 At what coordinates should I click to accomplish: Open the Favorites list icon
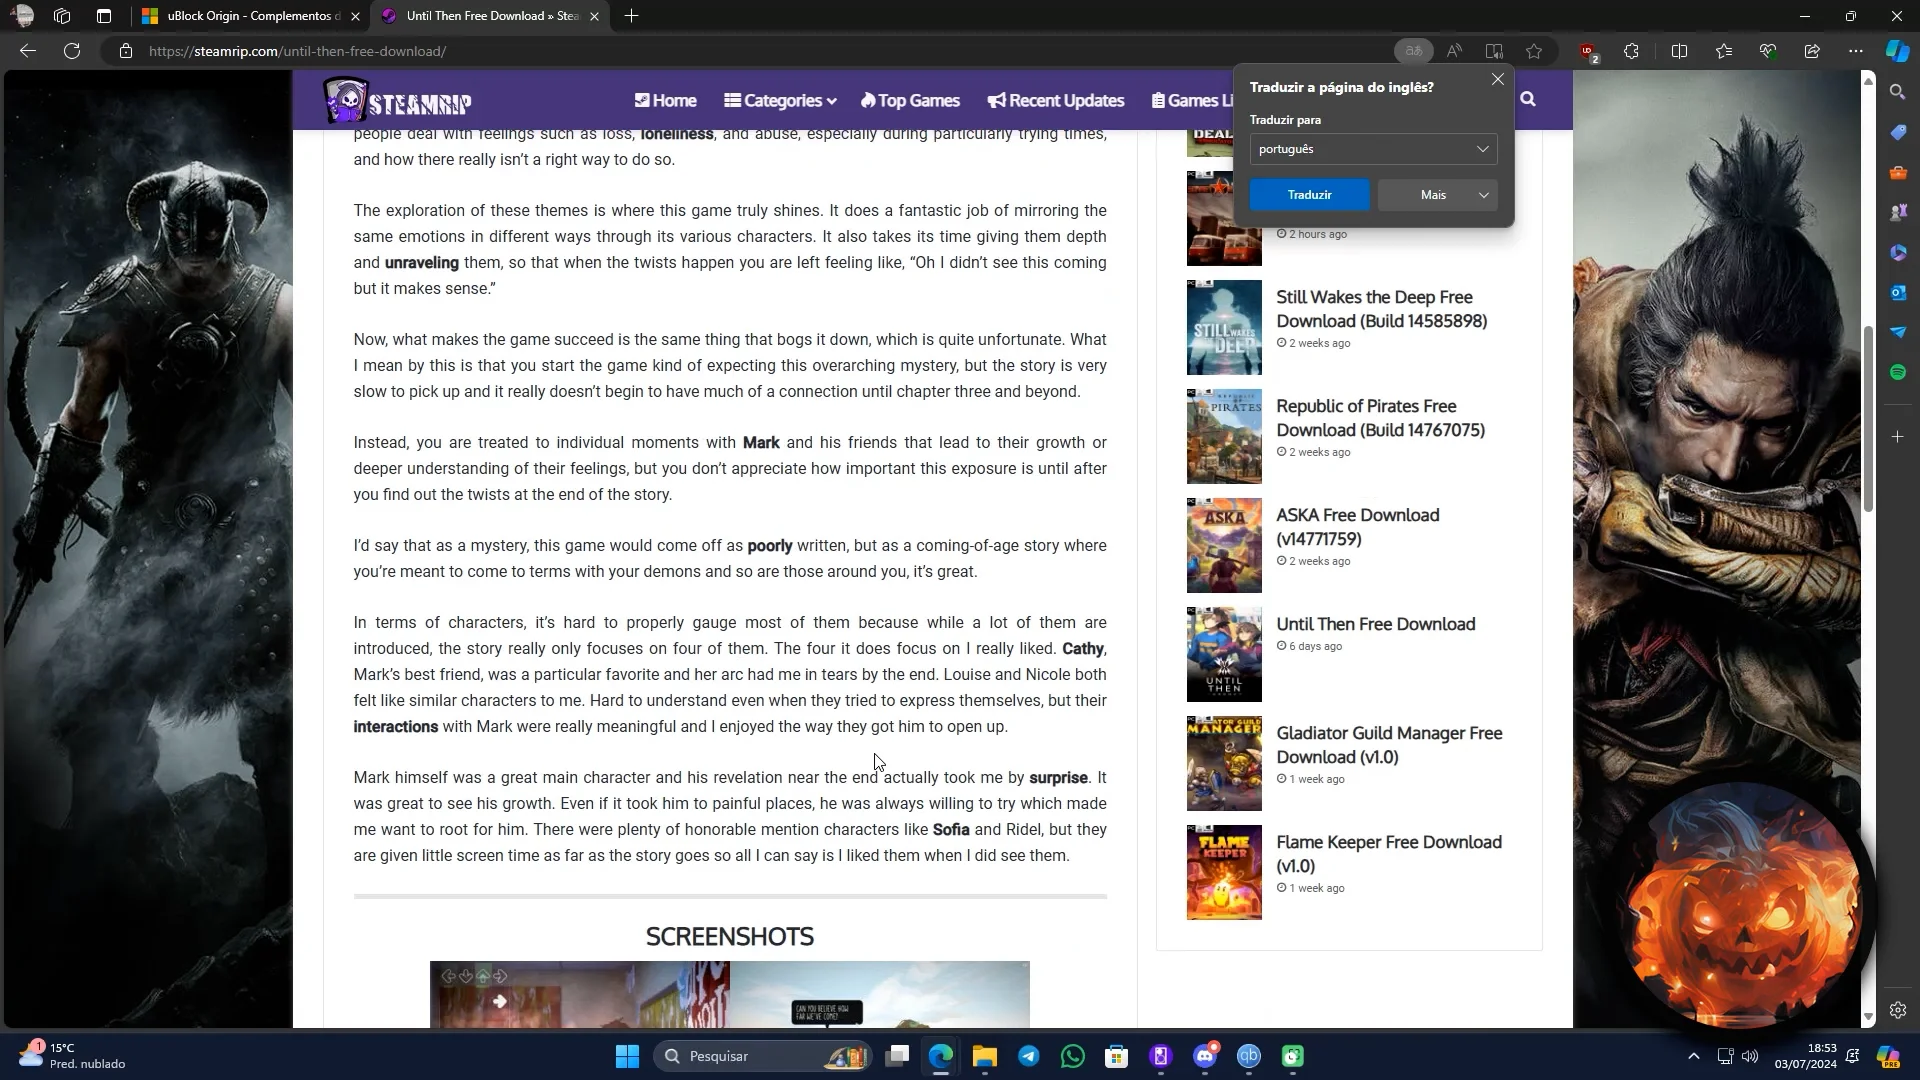point(1724,51)
